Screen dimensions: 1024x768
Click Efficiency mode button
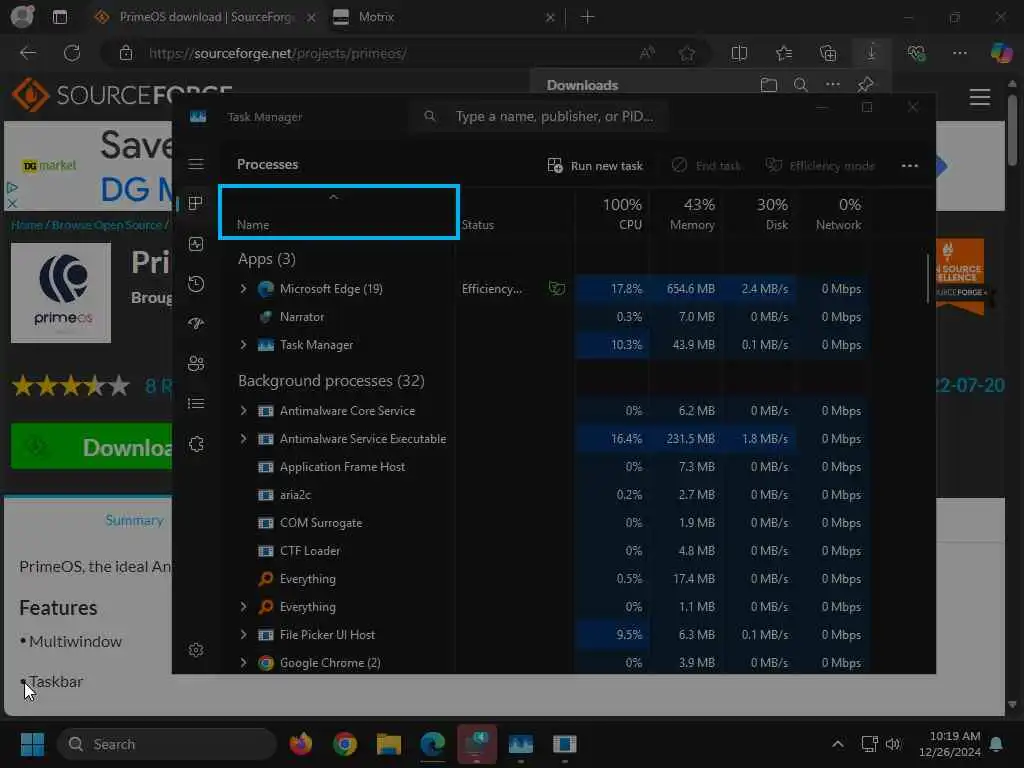820,166
